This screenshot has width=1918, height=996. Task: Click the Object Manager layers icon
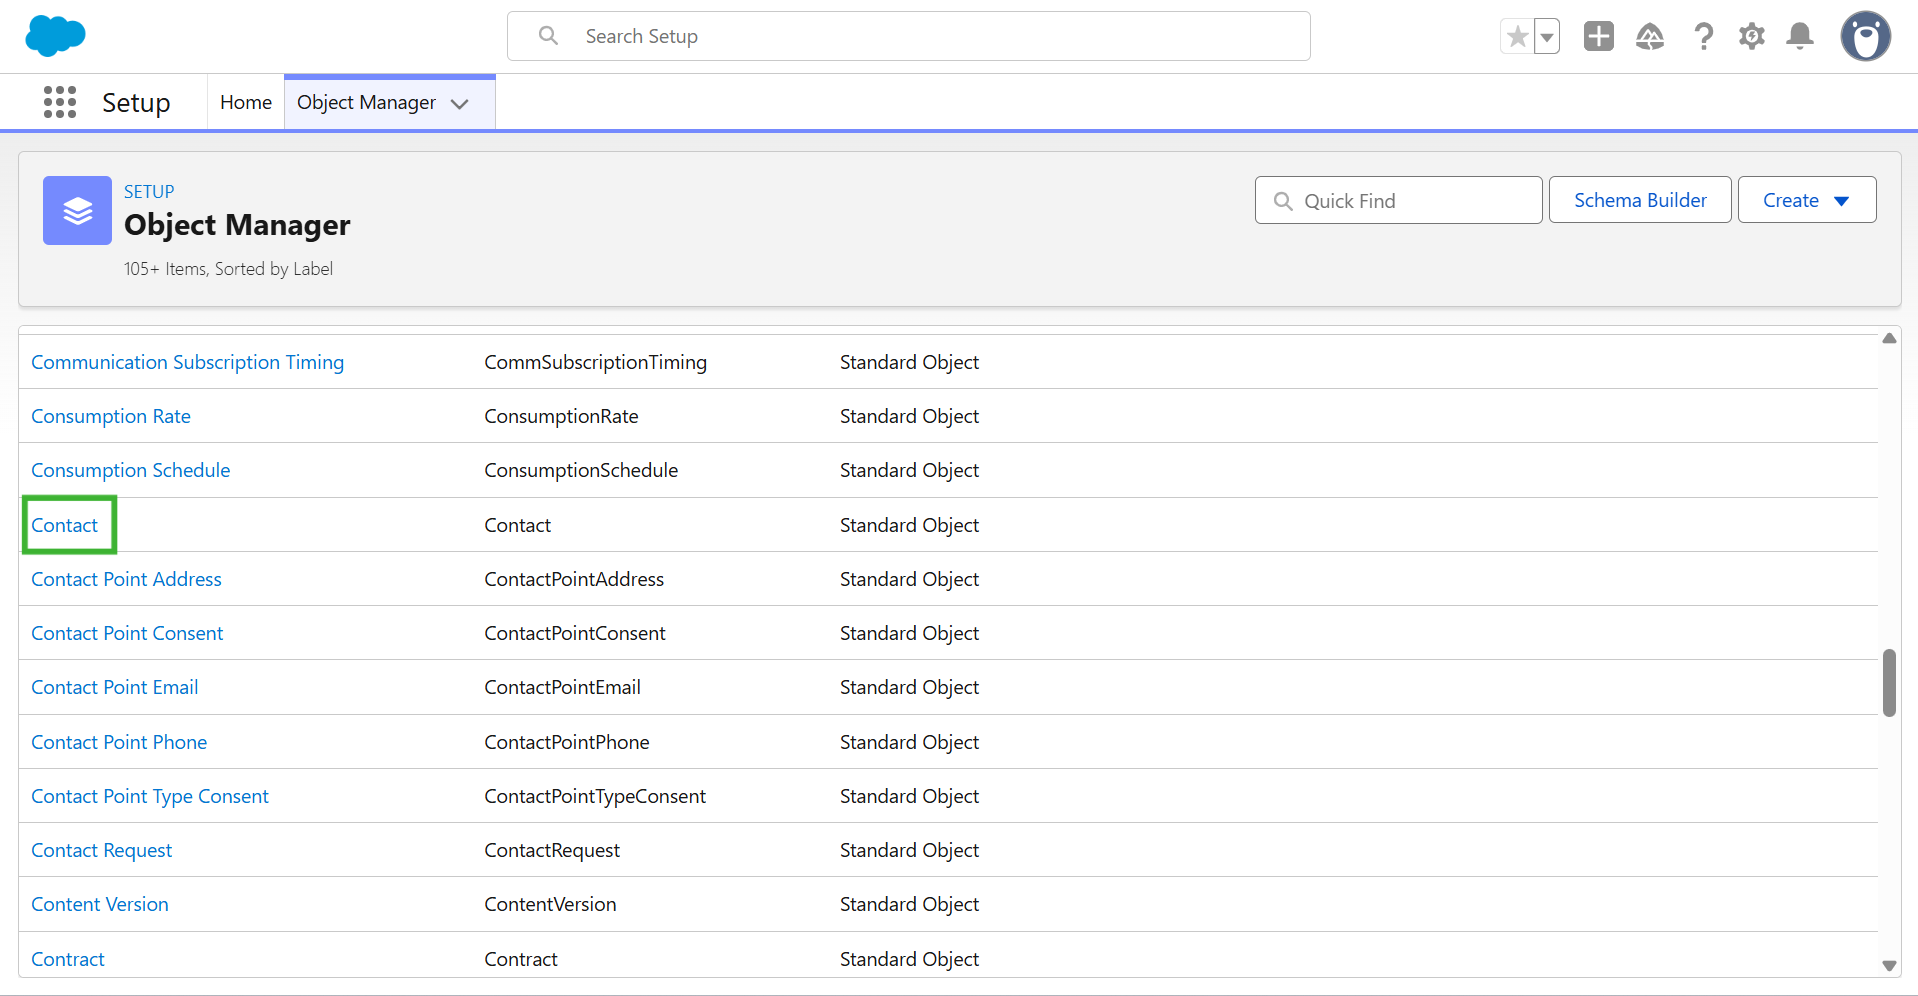(x=77, y=210)
